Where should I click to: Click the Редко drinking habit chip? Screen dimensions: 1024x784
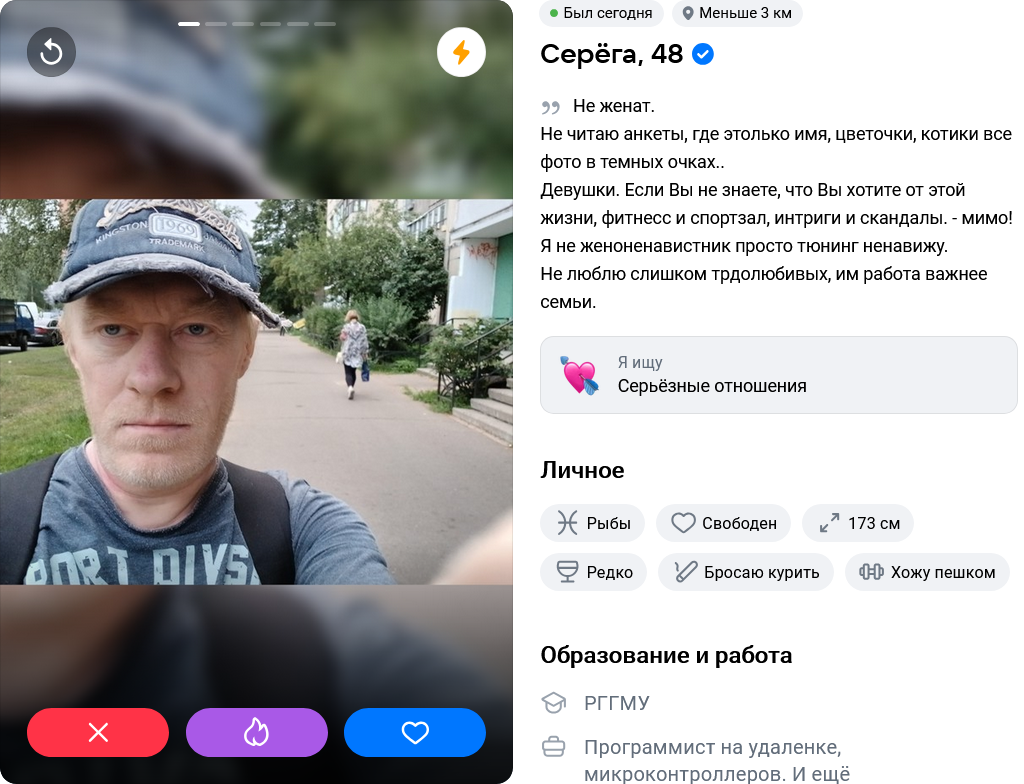(x=594, y=572)
